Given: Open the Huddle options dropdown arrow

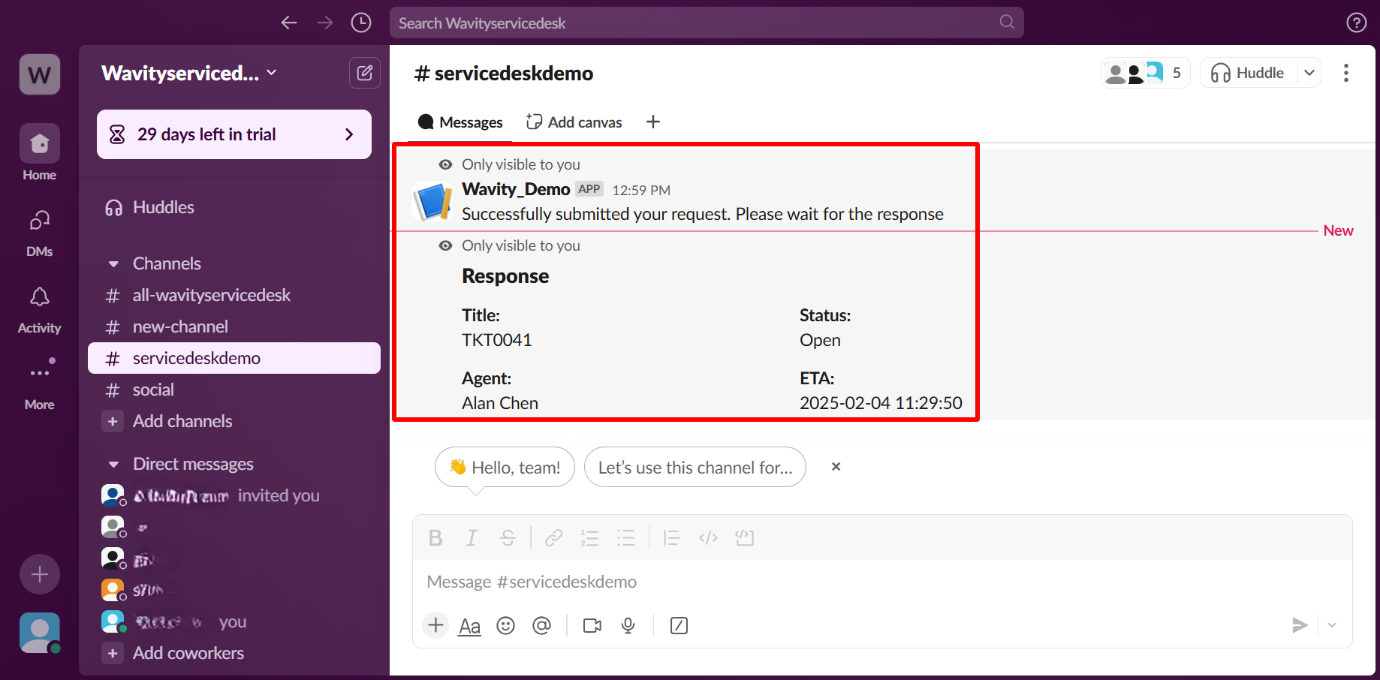Looking at the screenshot, I should [x=1309, y=72].
